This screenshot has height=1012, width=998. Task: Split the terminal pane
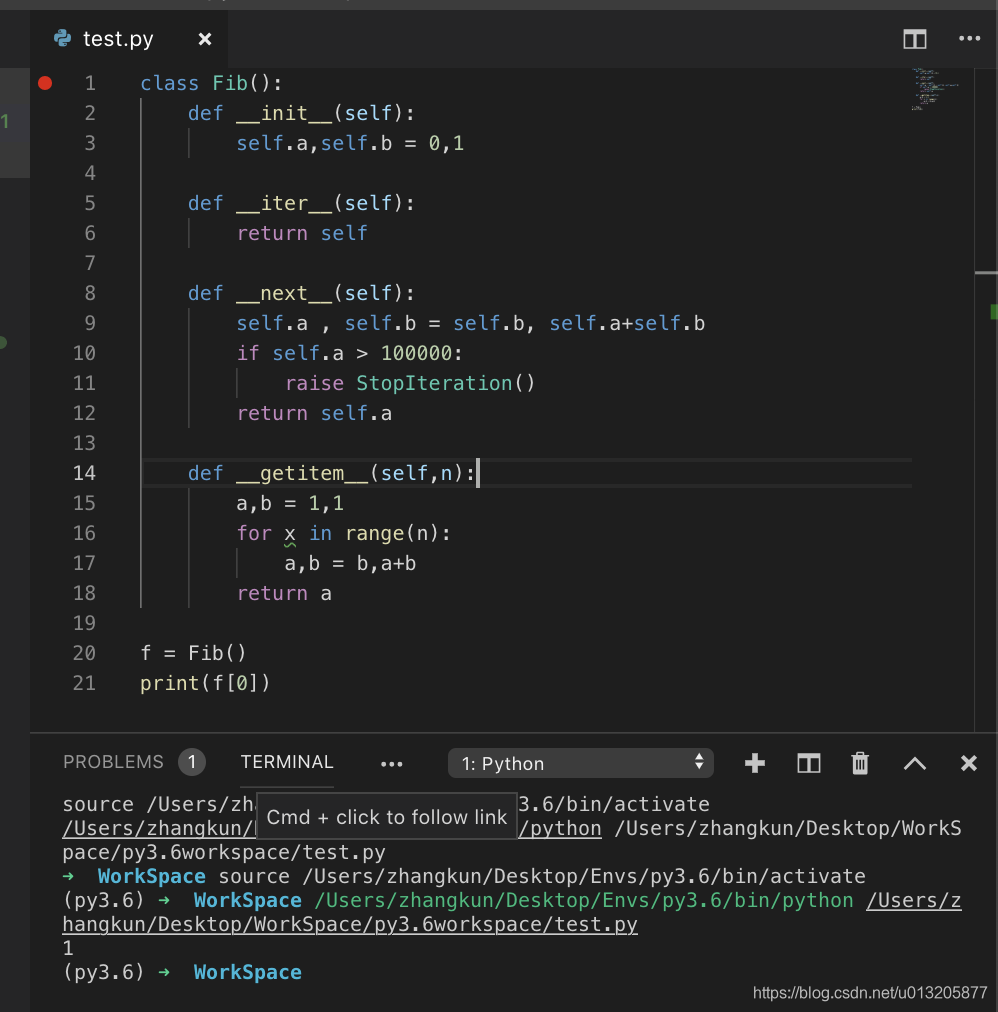pyautogui.click(x=808, y=764)
